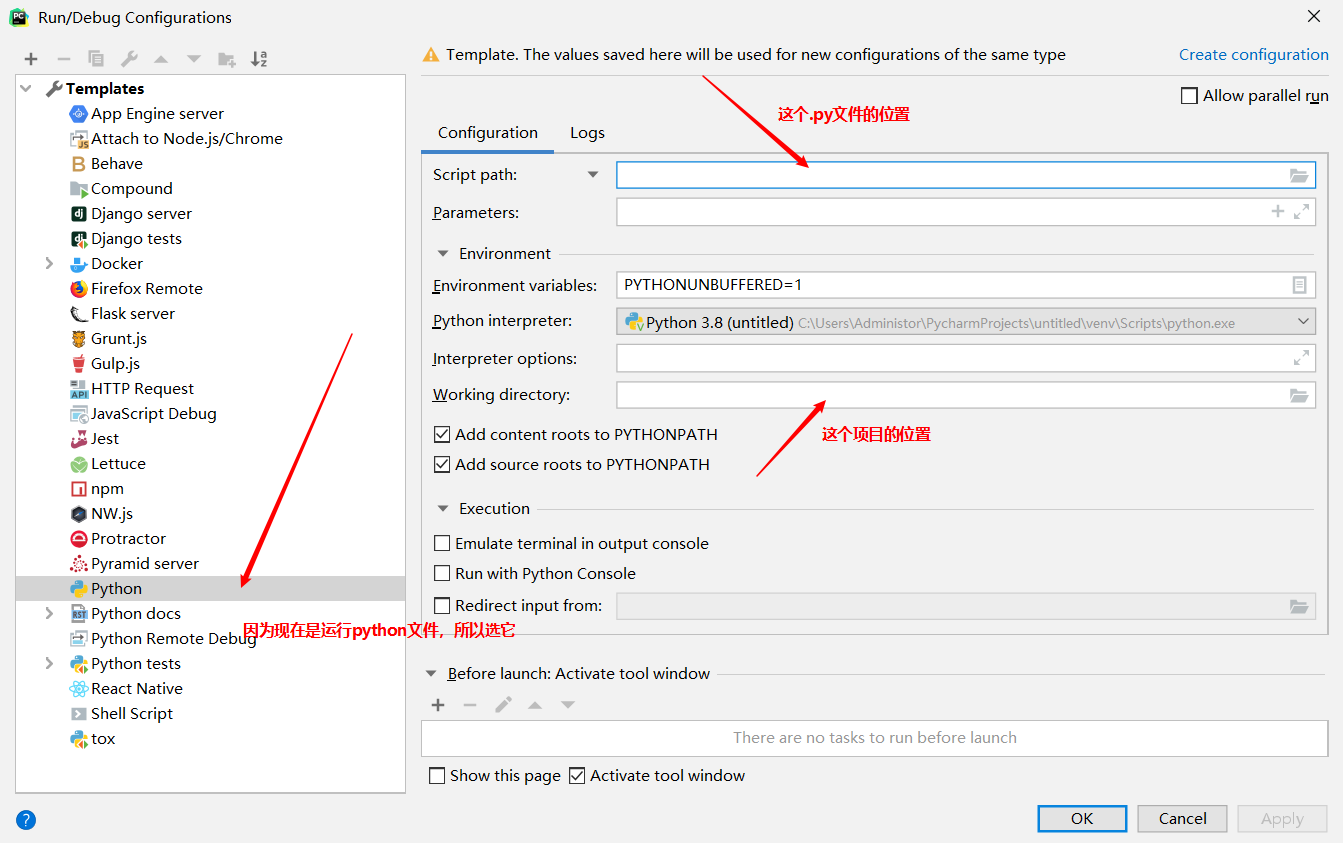Click the plus icon in Parameters field
Viewport: 1343px width, 843px height.
1277,211
